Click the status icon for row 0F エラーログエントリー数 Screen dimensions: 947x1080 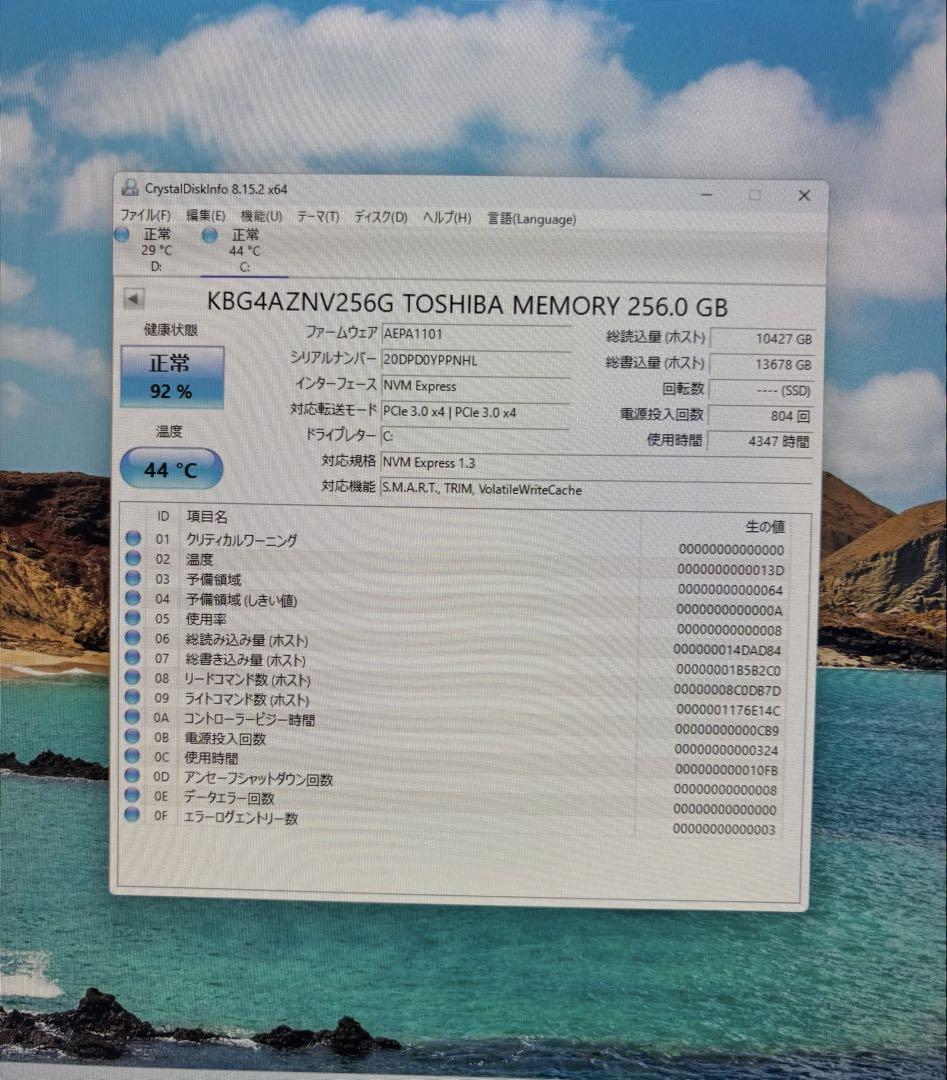pos(132,815)
